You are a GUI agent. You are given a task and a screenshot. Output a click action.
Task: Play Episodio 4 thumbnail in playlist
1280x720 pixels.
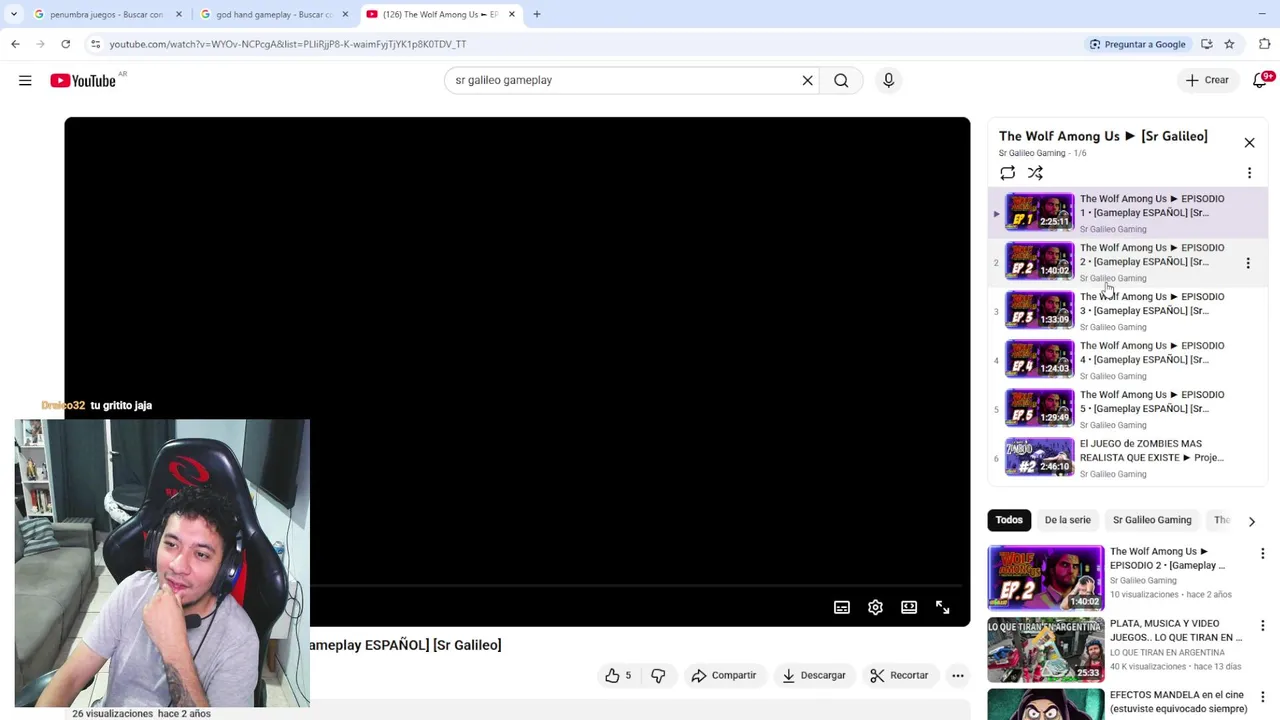[1040, 359]
